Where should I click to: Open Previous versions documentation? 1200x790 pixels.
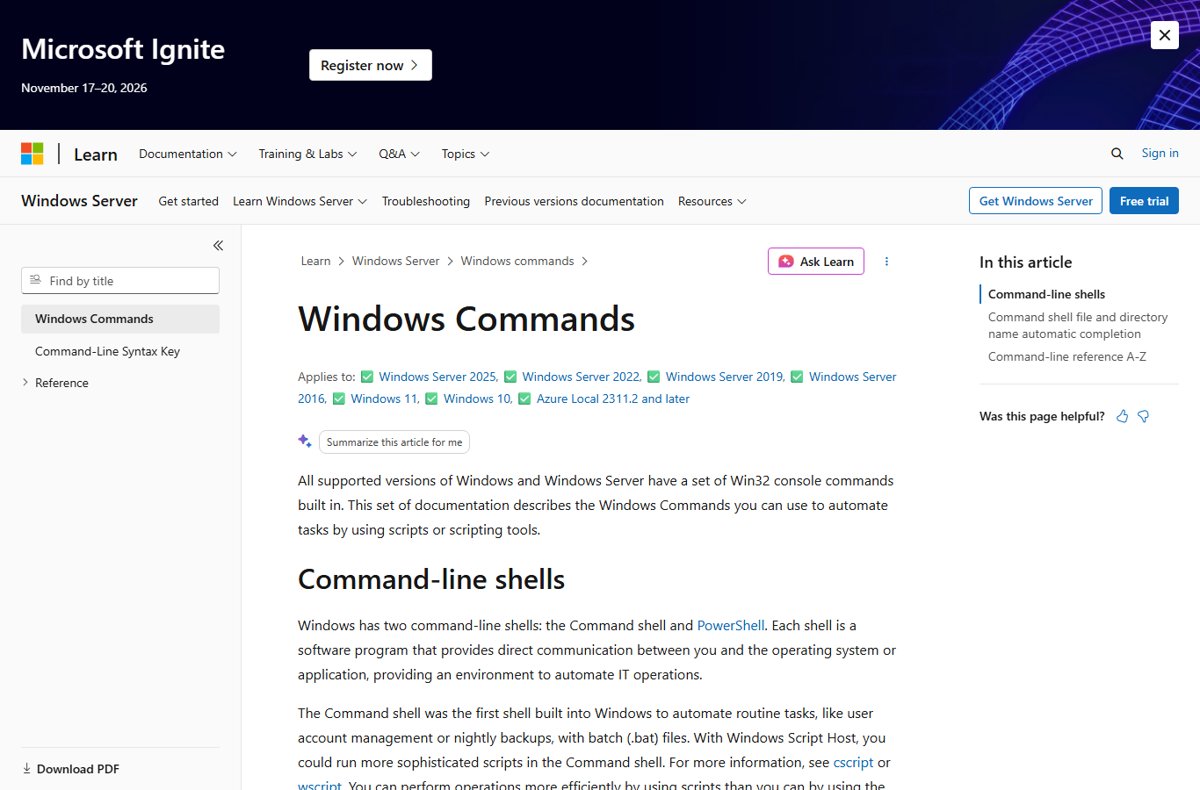(x=574, y=201)
